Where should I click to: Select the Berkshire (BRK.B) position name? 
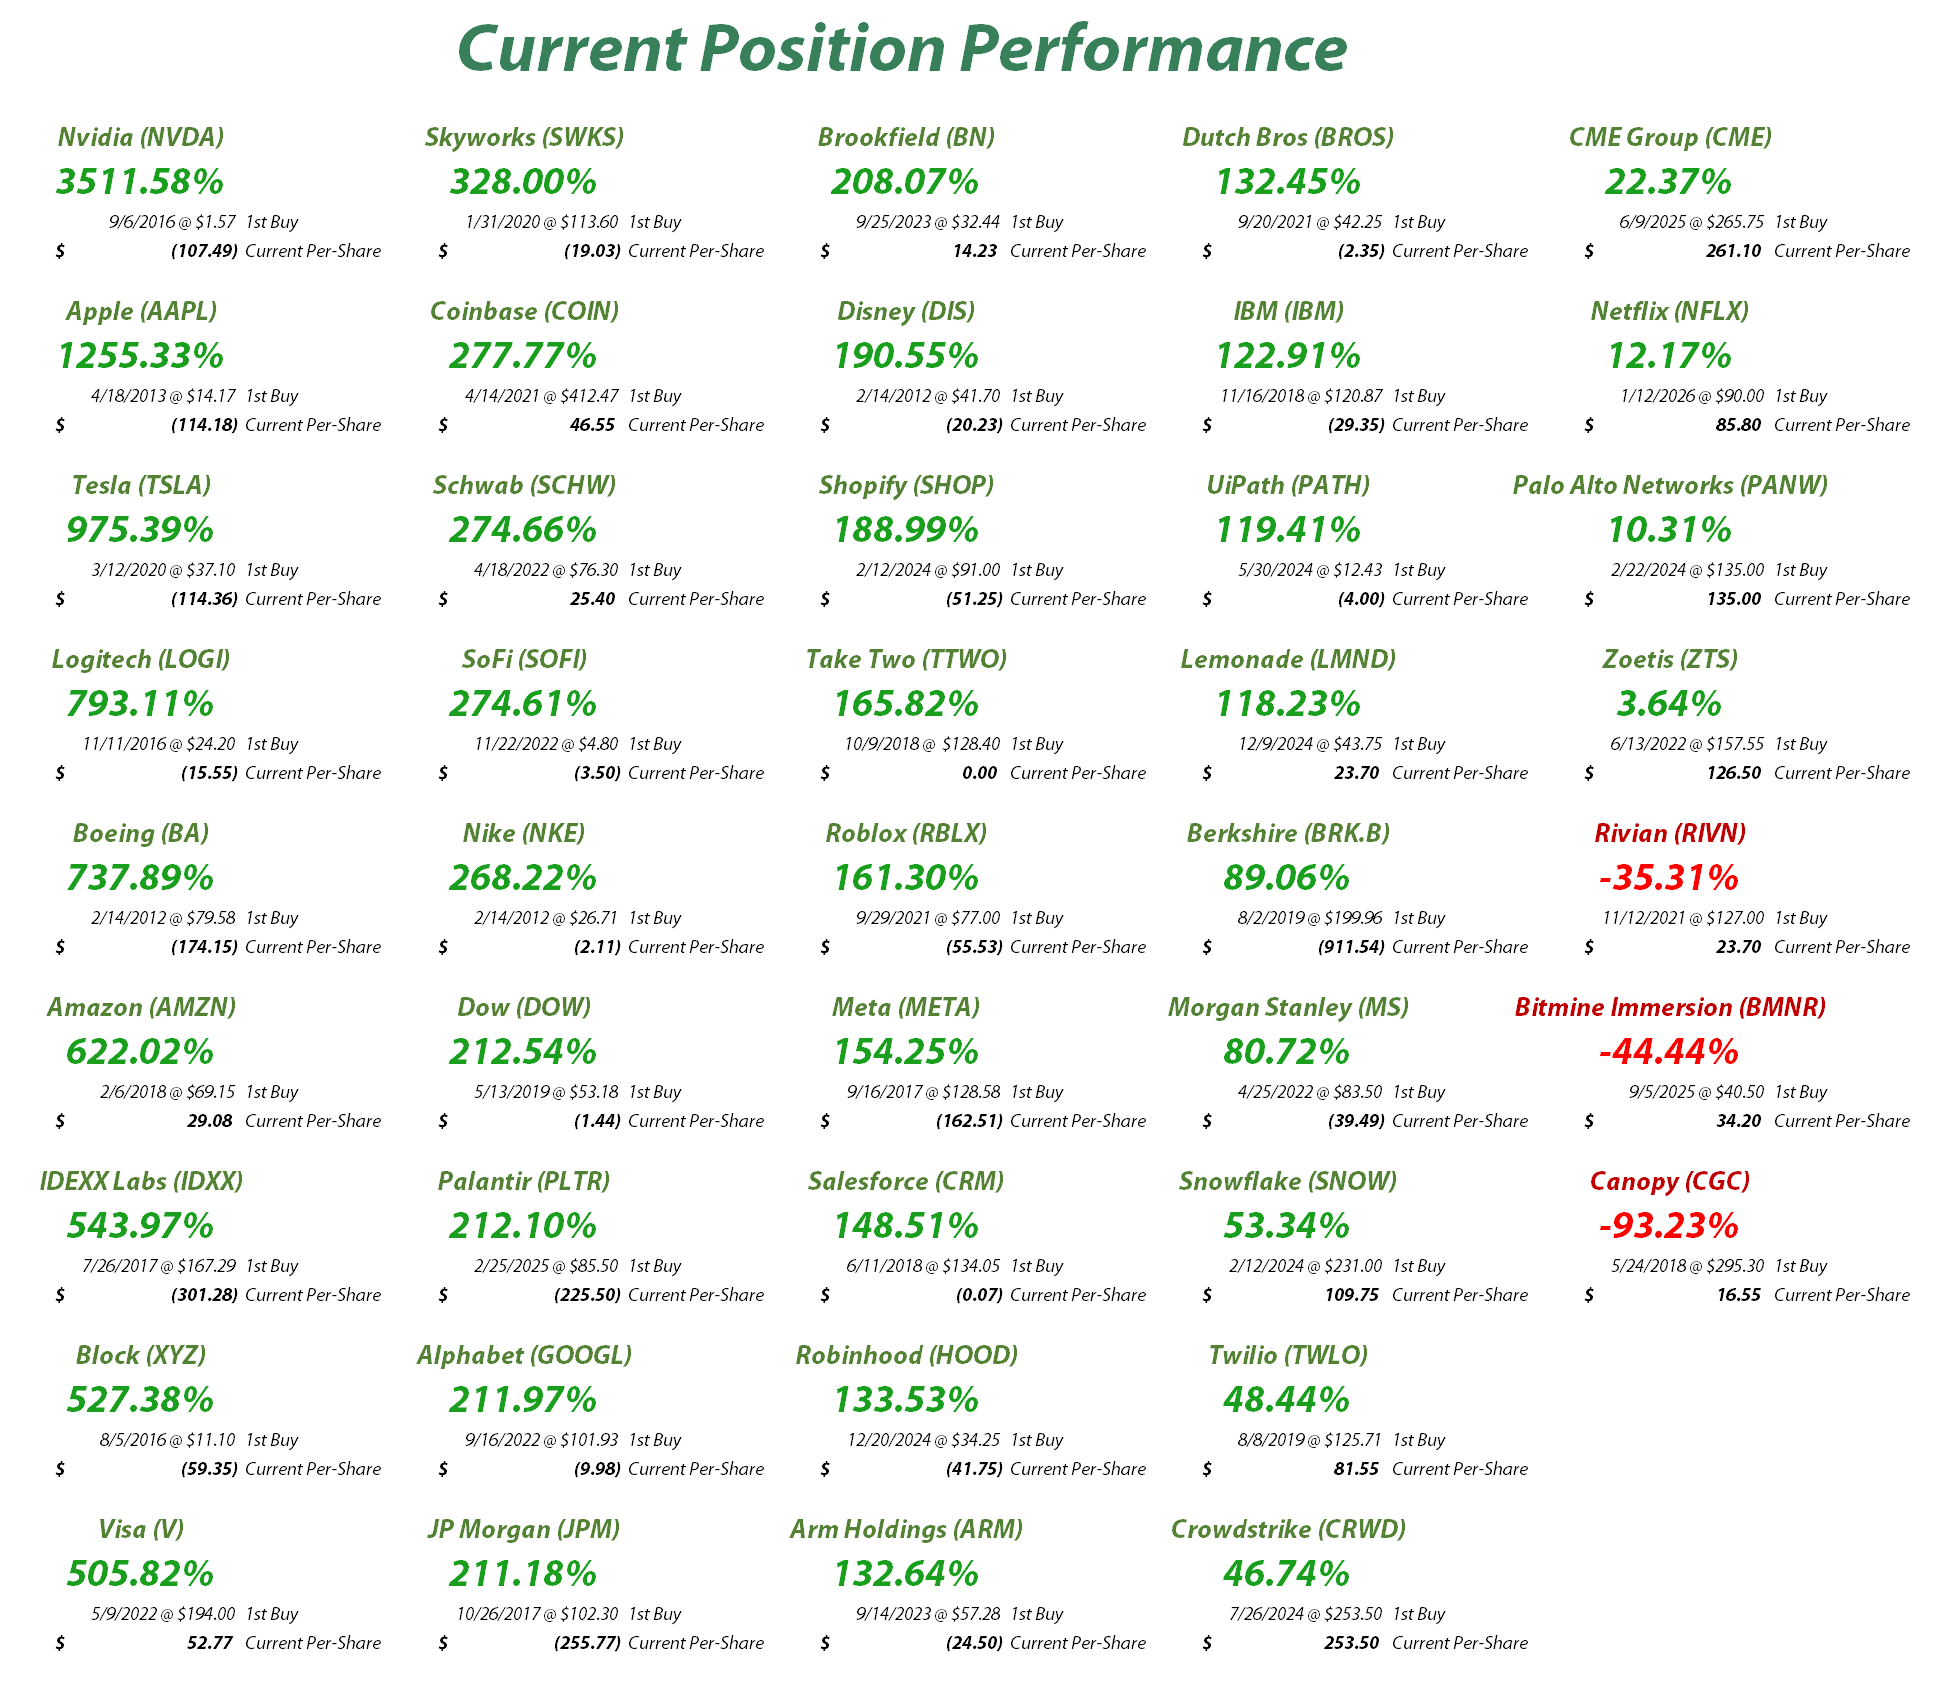tap(1288, 833)
